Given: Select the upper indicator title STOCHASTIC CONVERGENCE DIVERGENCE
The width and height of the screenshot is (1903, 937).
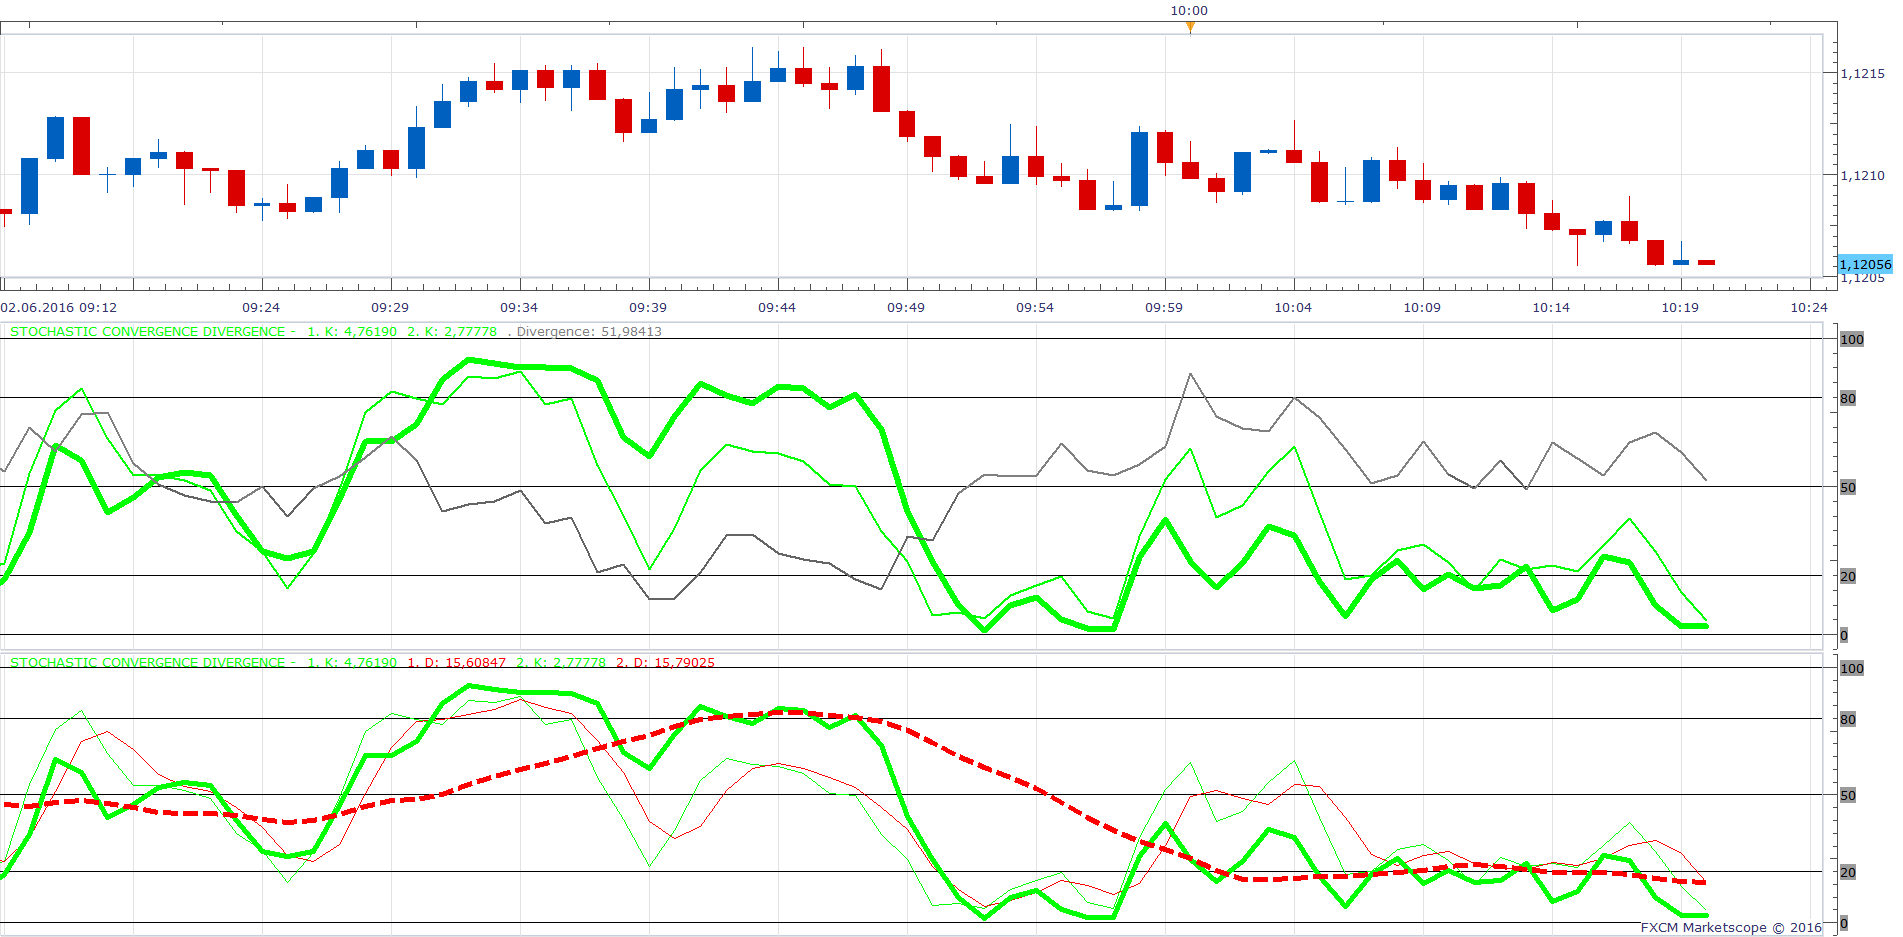Looking at the screenshot, I should coord(148,331).
